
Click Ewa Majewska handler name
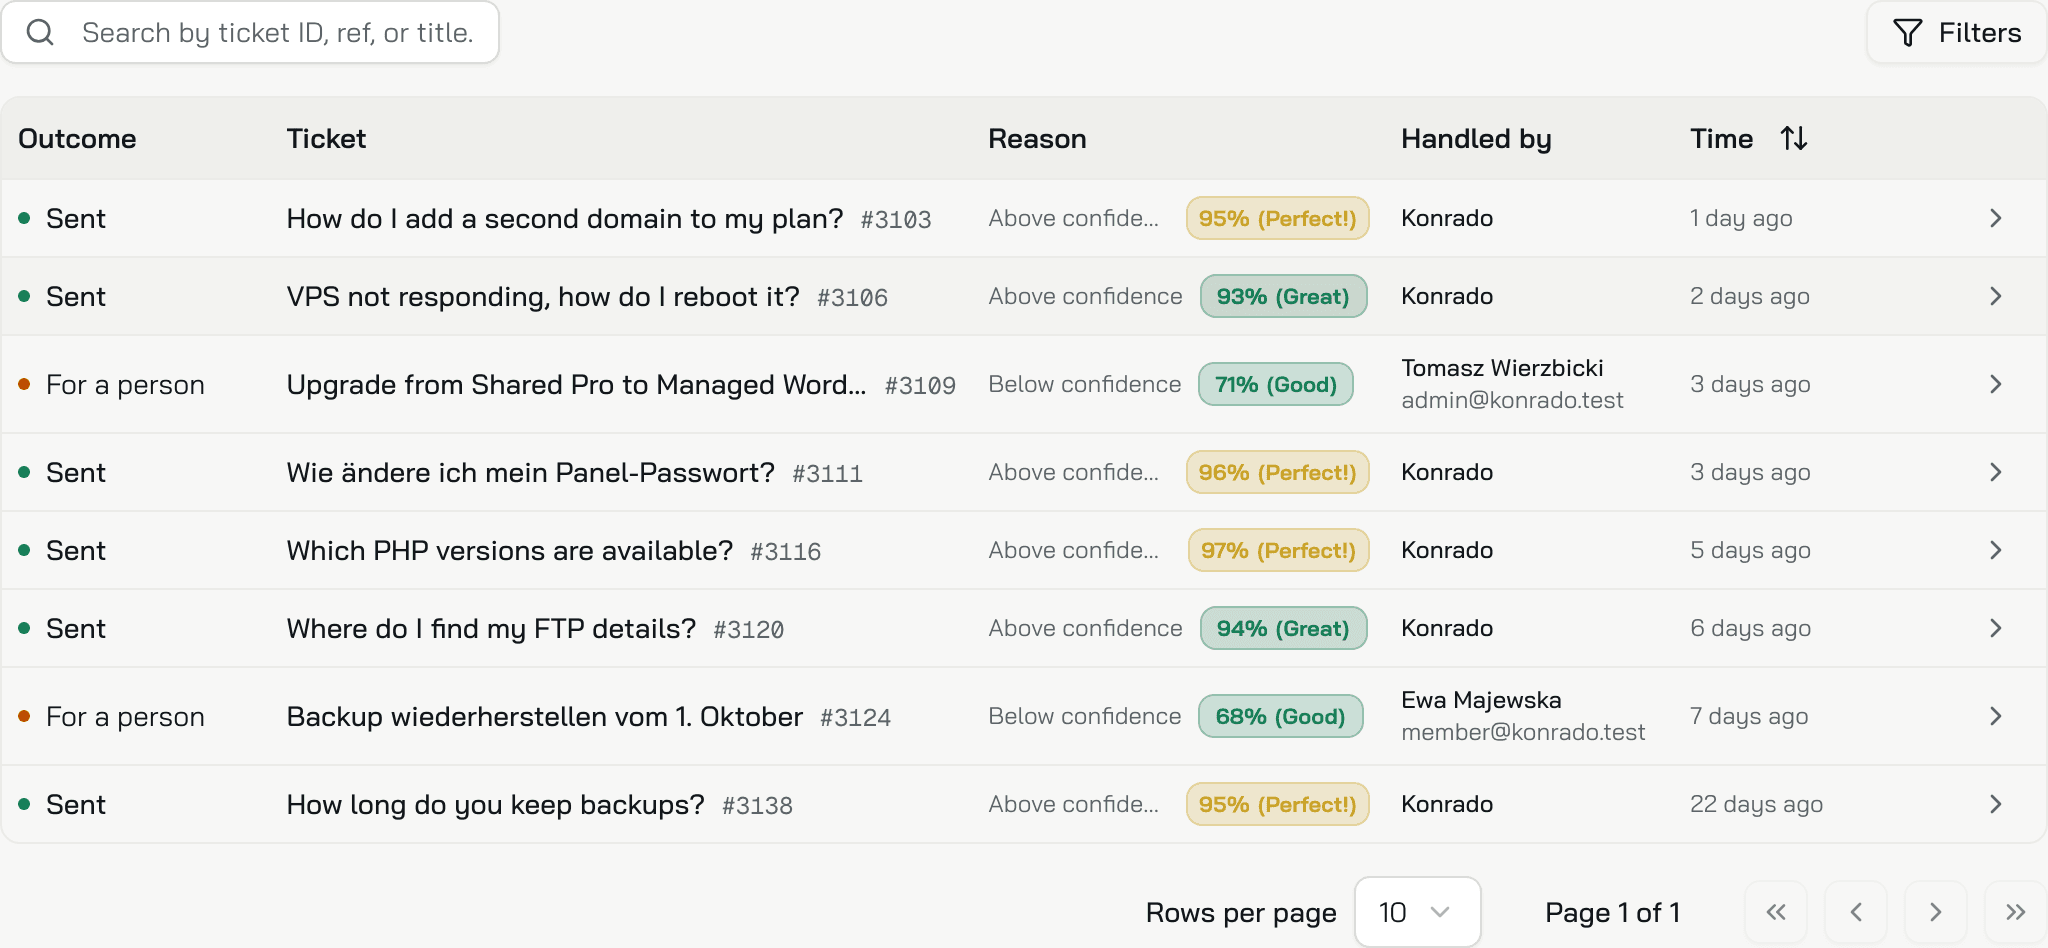tap(1481, 700)
